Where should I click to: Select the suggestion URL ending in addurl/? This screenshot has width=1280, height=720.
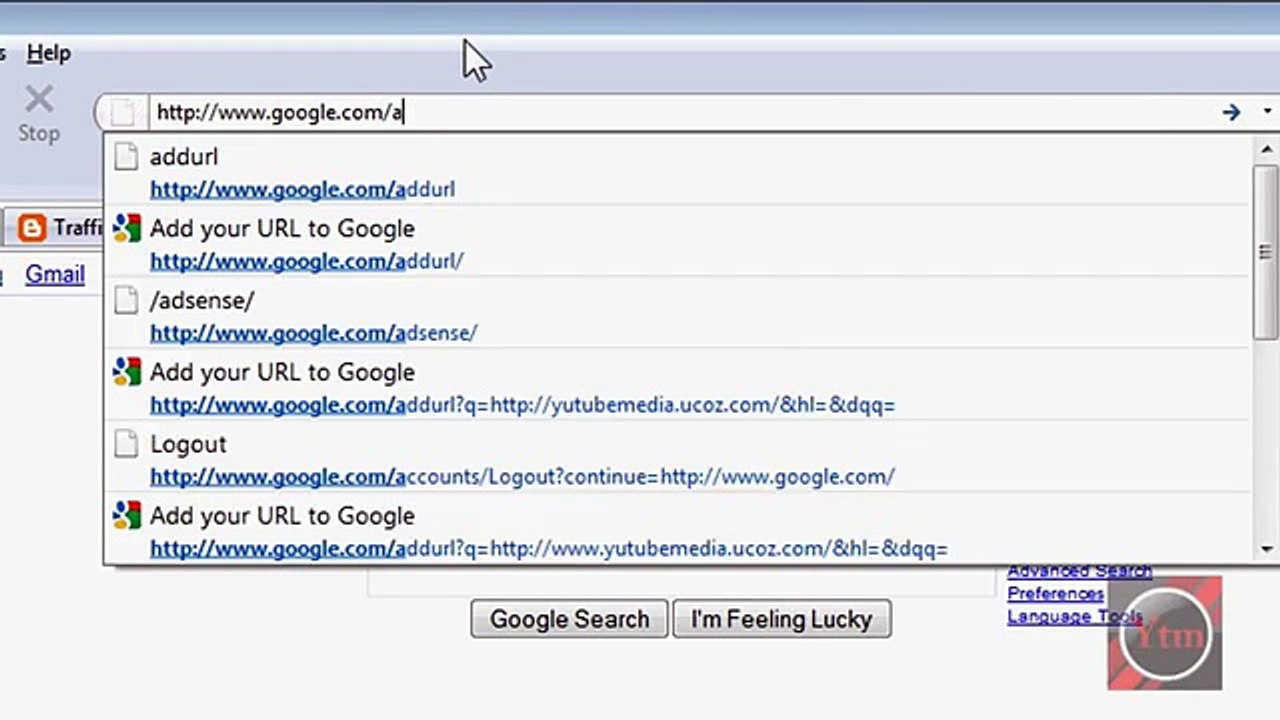[x=307, y=261]
